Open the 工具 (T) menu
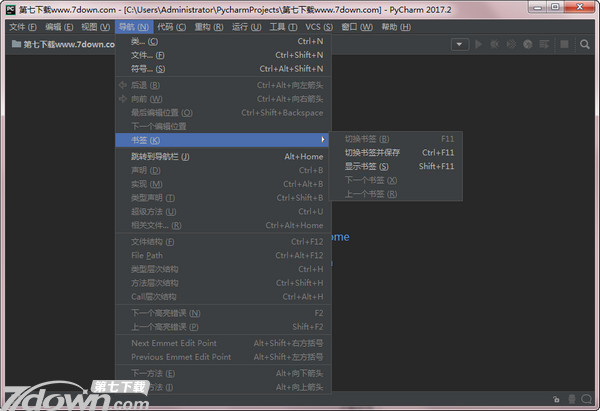The image size is (600, 411). pyautogui.click(x=283, y=27)
